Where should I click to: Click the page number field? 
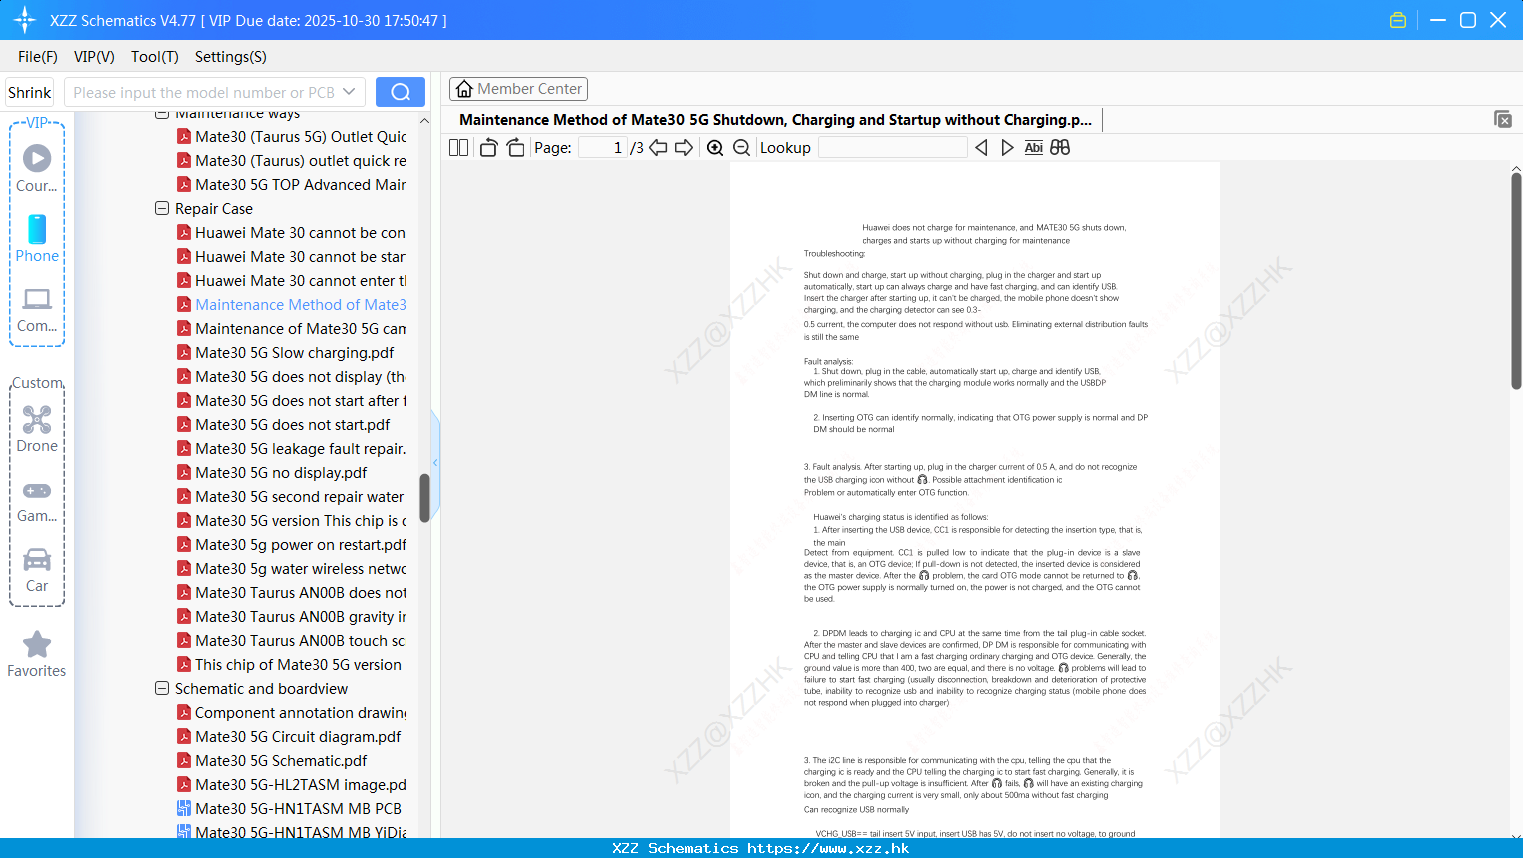coord(603,147)
